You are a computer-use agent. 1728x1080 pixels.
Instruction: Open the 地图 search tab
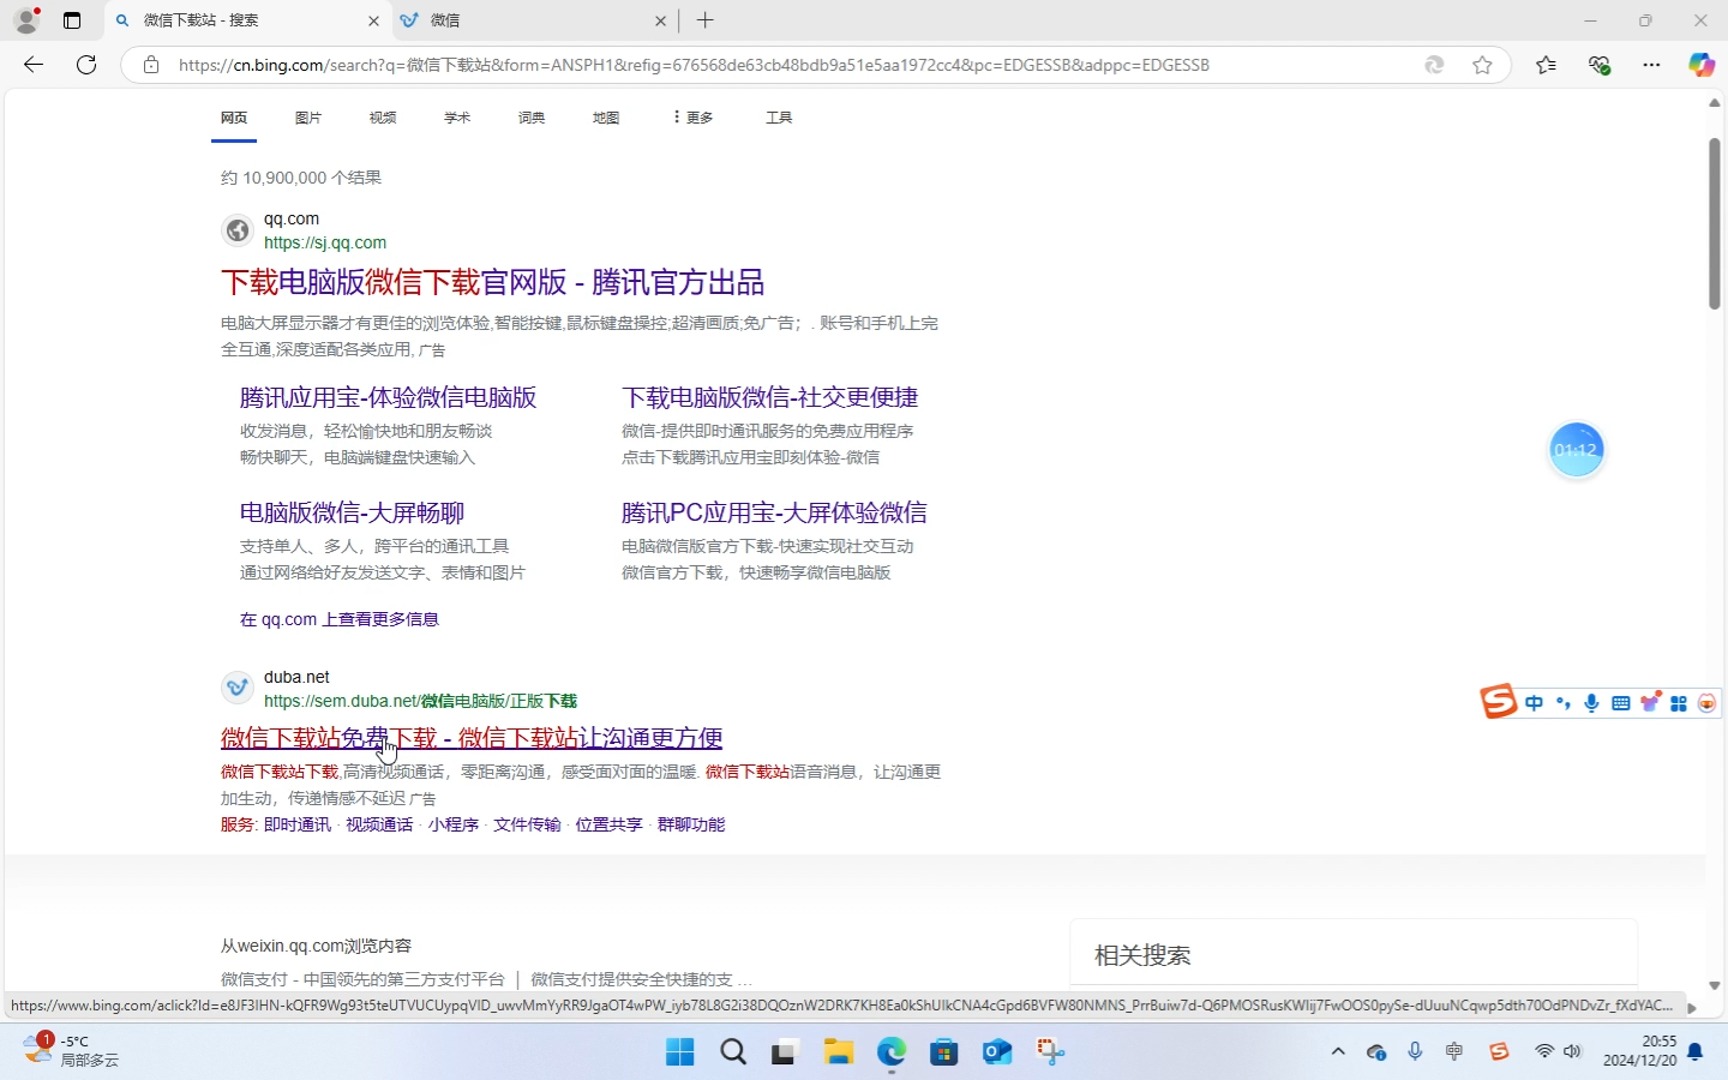605,118
